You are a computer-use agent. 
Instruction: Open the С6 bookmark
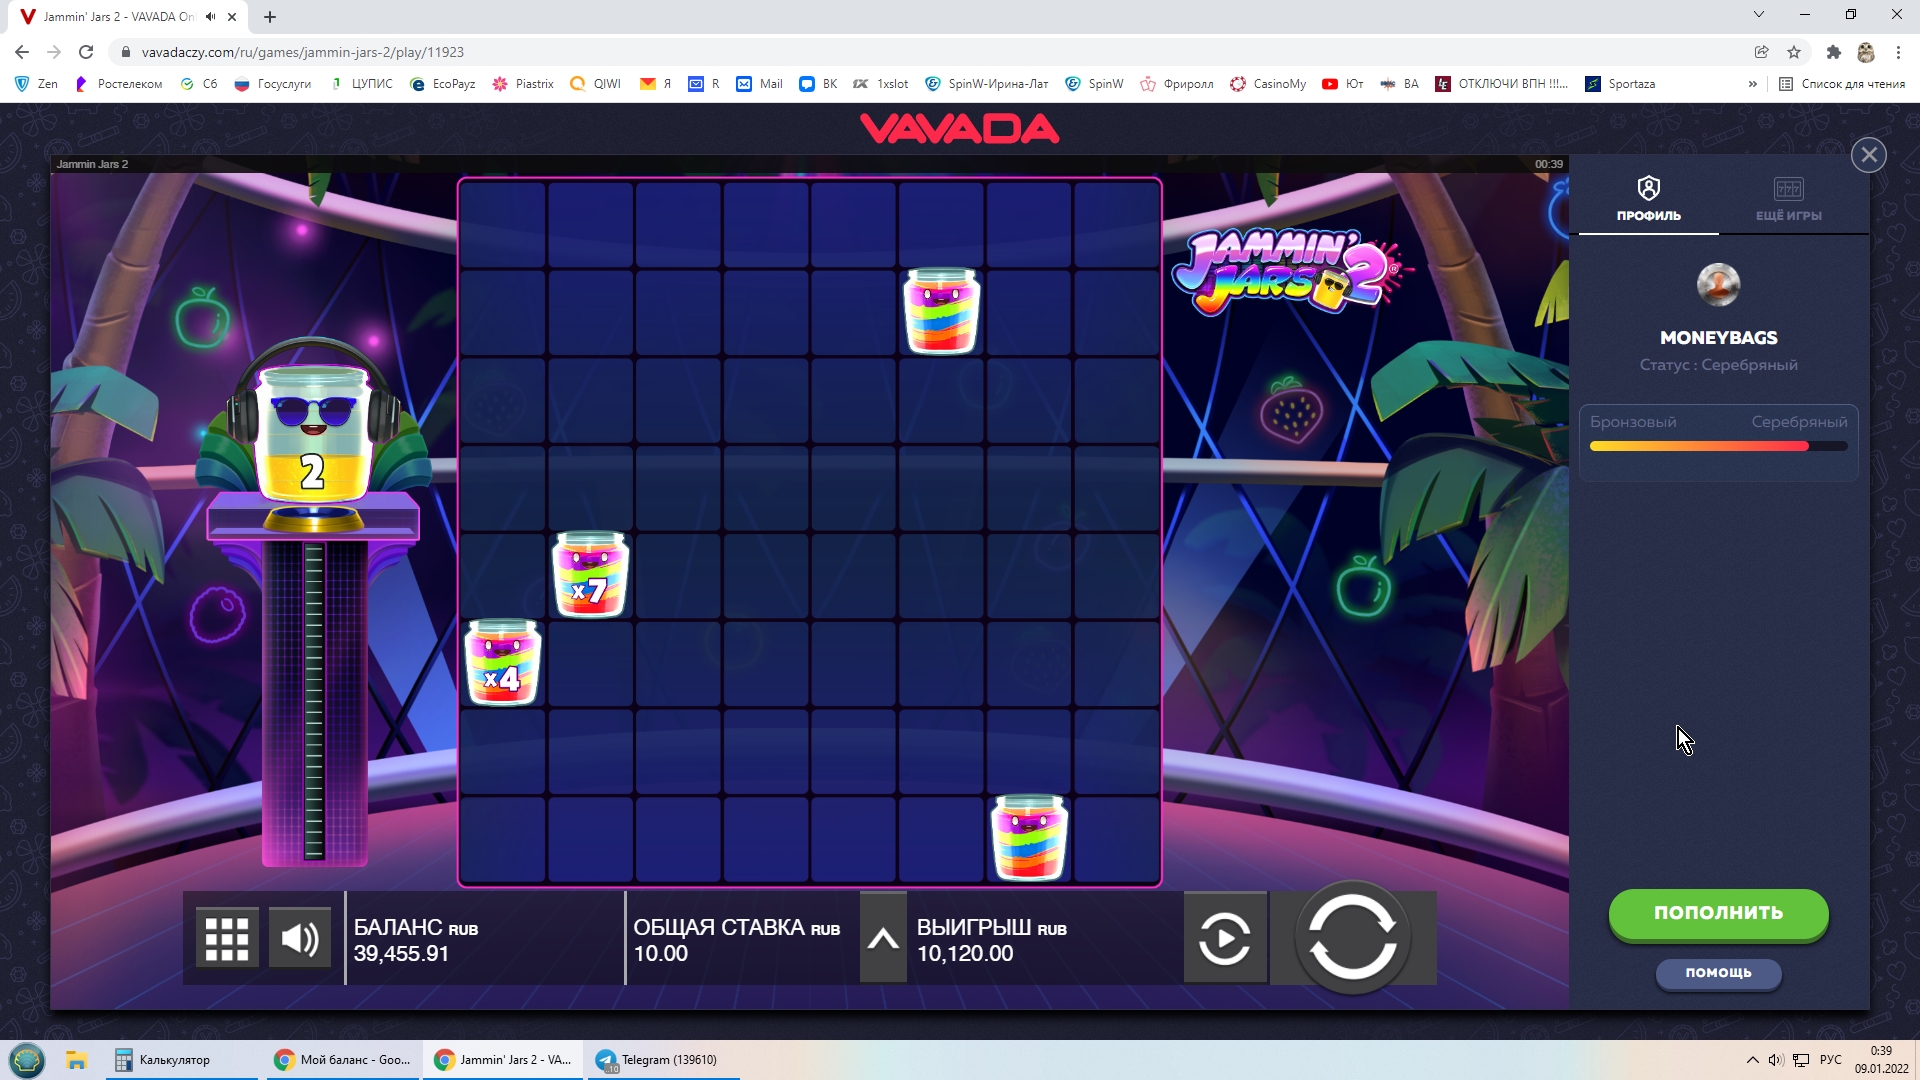[x=199, y=84]
